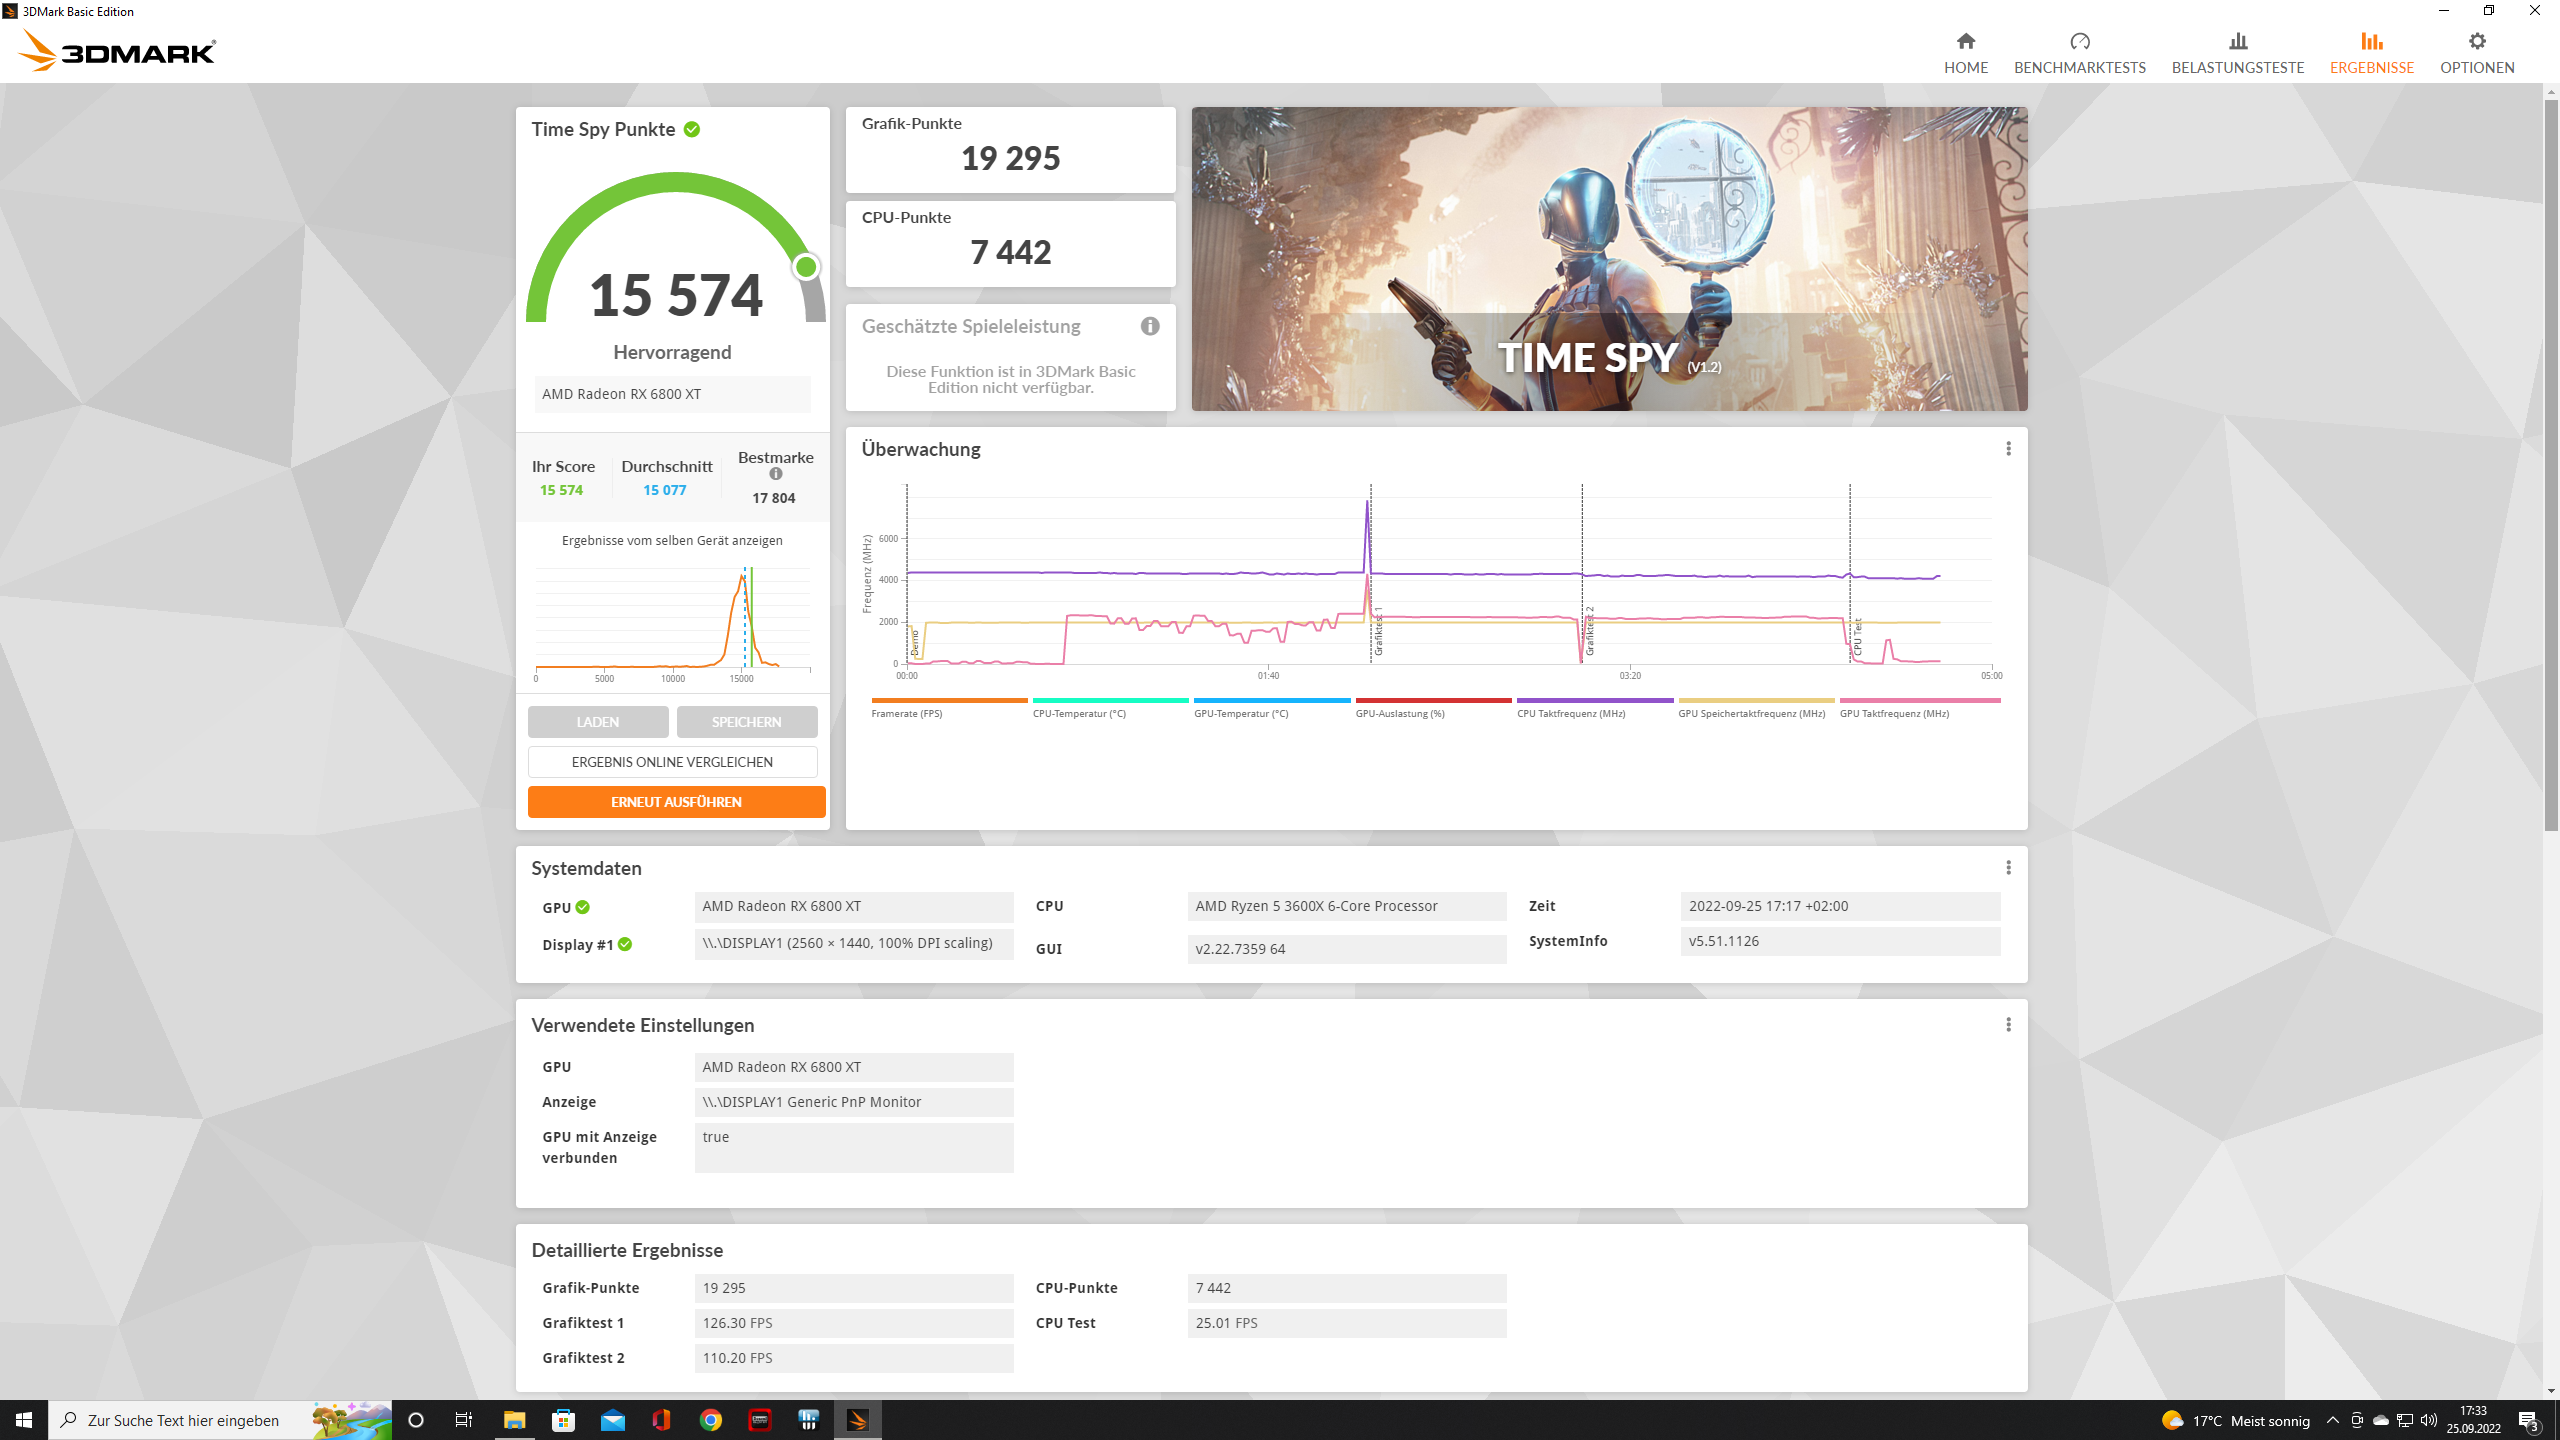Toggle the Framerate (FPS) series in legend
Image resolution: width=2560 pixels, height=1440 pixels.
pos(906,713)
